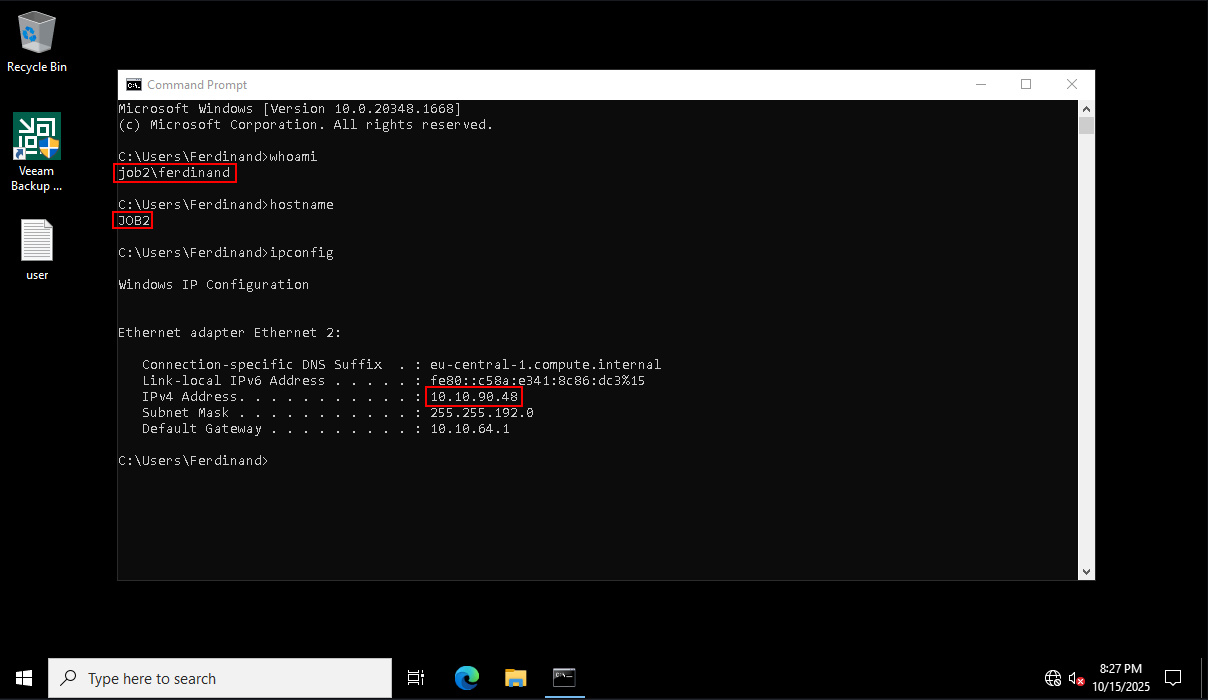Maximize the Command Prompt window
This screenshot has height=700, width=1208.
point(1026,85)
